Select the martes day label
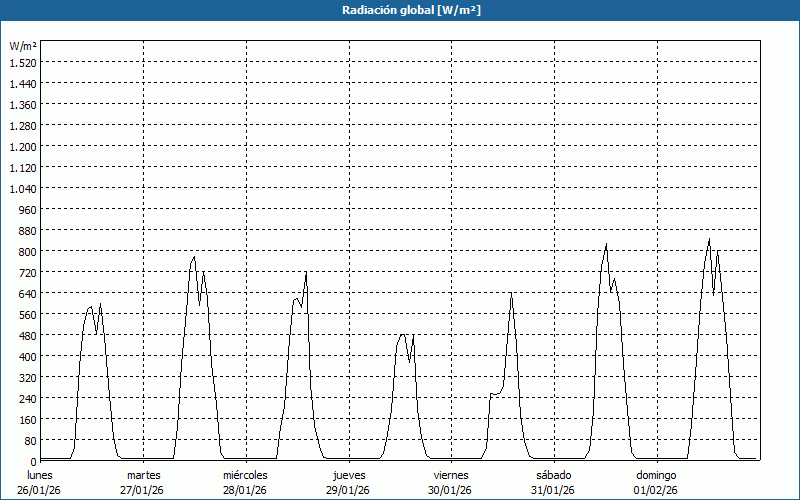The height and width of the screenshot is (500, 800). (x=144, y=475)
